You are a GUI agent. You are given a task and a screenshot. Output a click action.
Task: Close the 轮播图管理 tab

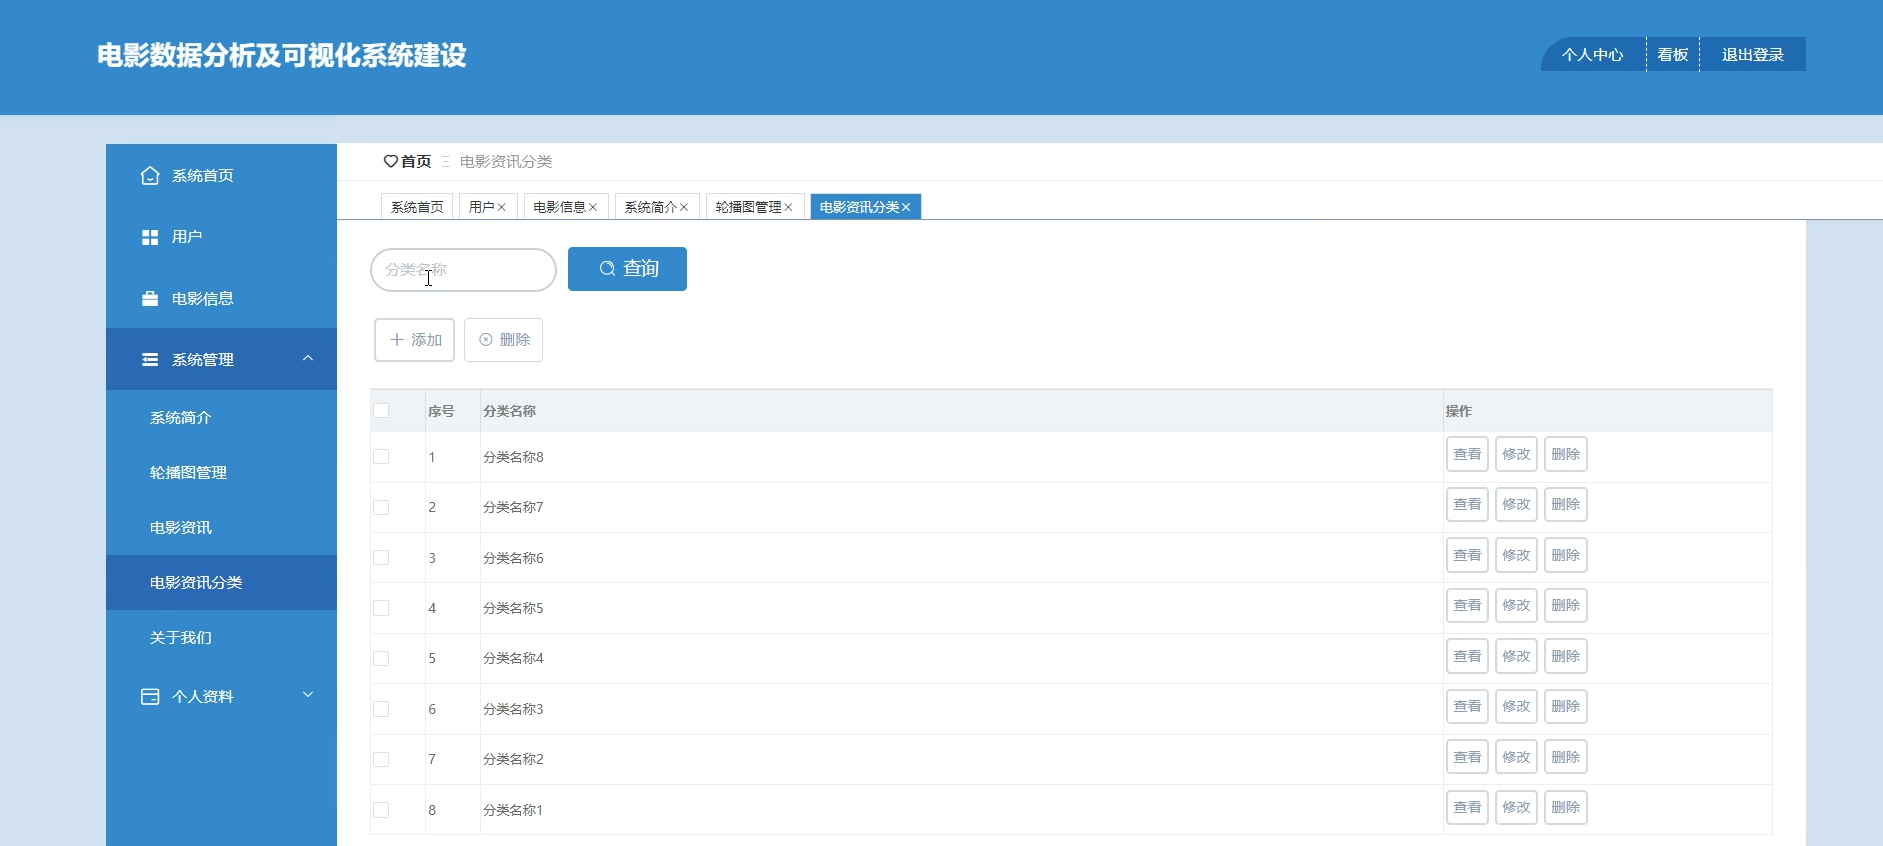pos(788,207)
